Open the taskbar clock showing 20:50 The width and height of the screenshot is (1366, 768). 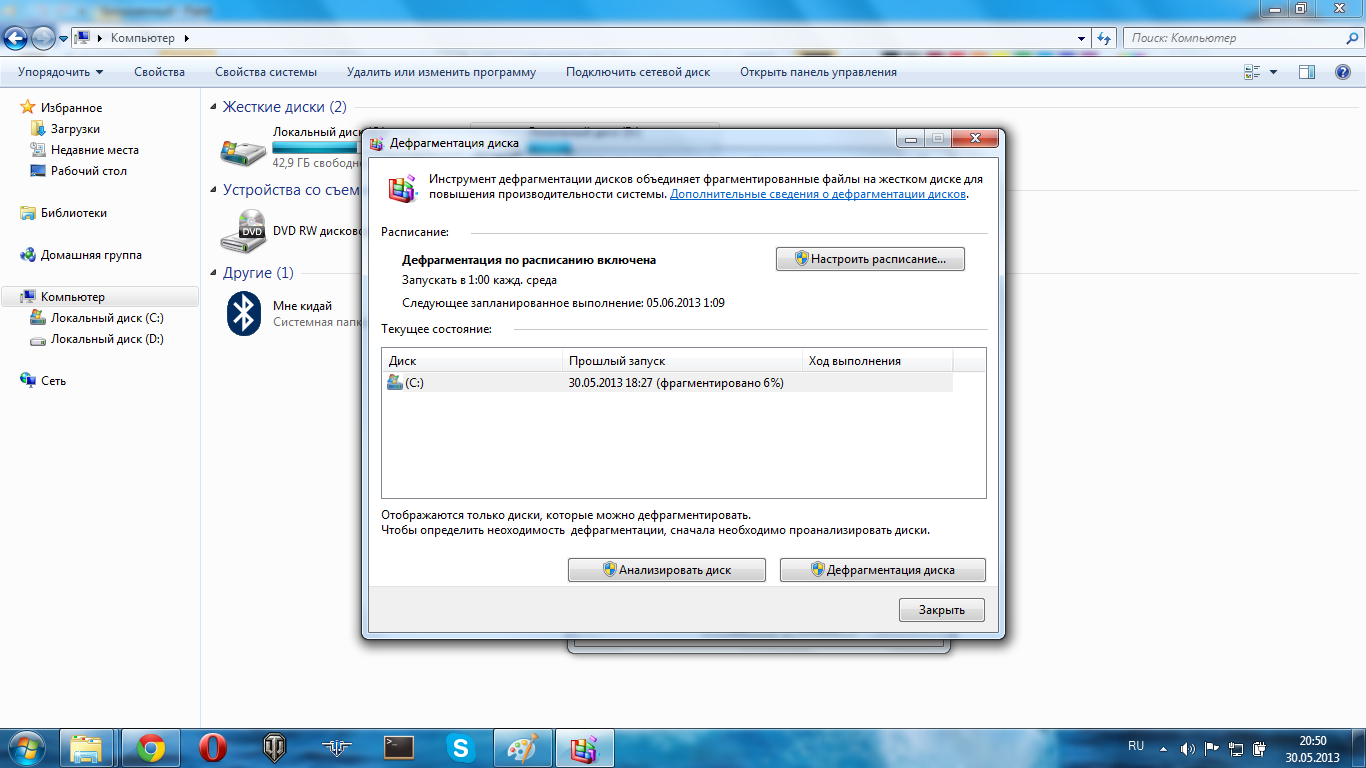point(1313,749)
